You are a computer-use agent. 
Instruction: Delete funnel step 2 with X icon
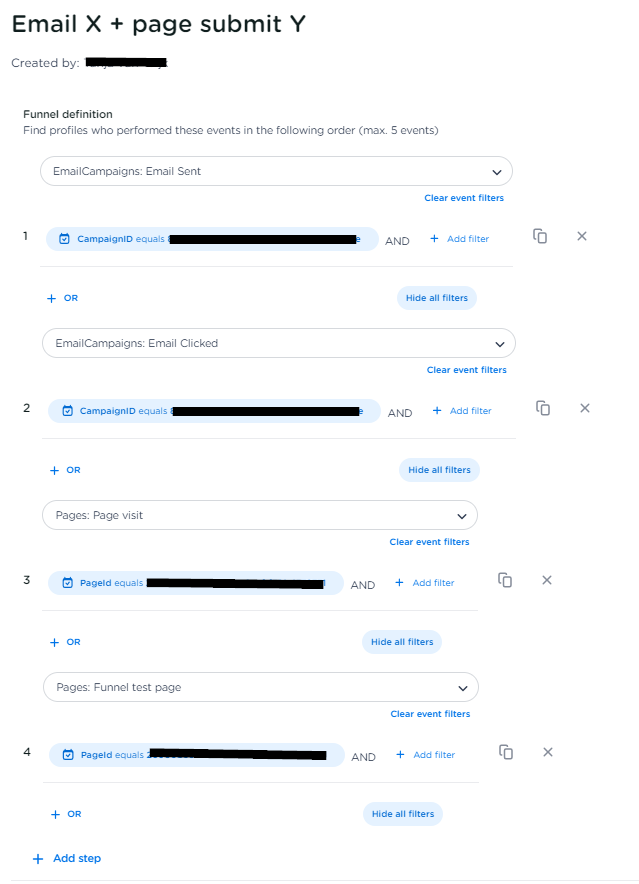585,408
